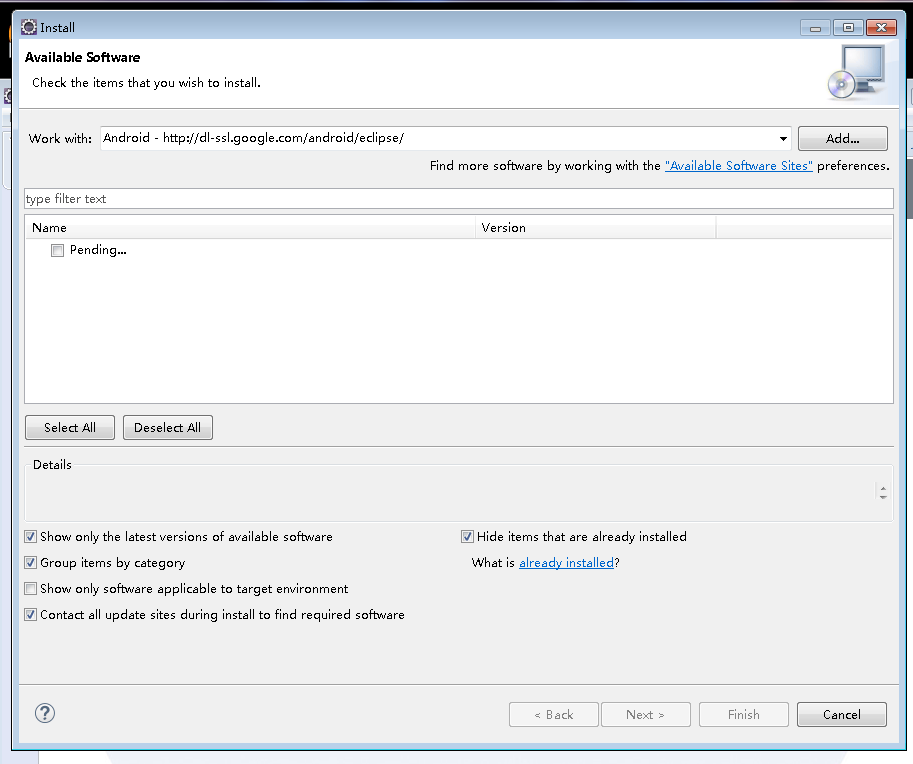Click the Next > button
This screenshot has width=913, height=764.
tap(646, 715)
